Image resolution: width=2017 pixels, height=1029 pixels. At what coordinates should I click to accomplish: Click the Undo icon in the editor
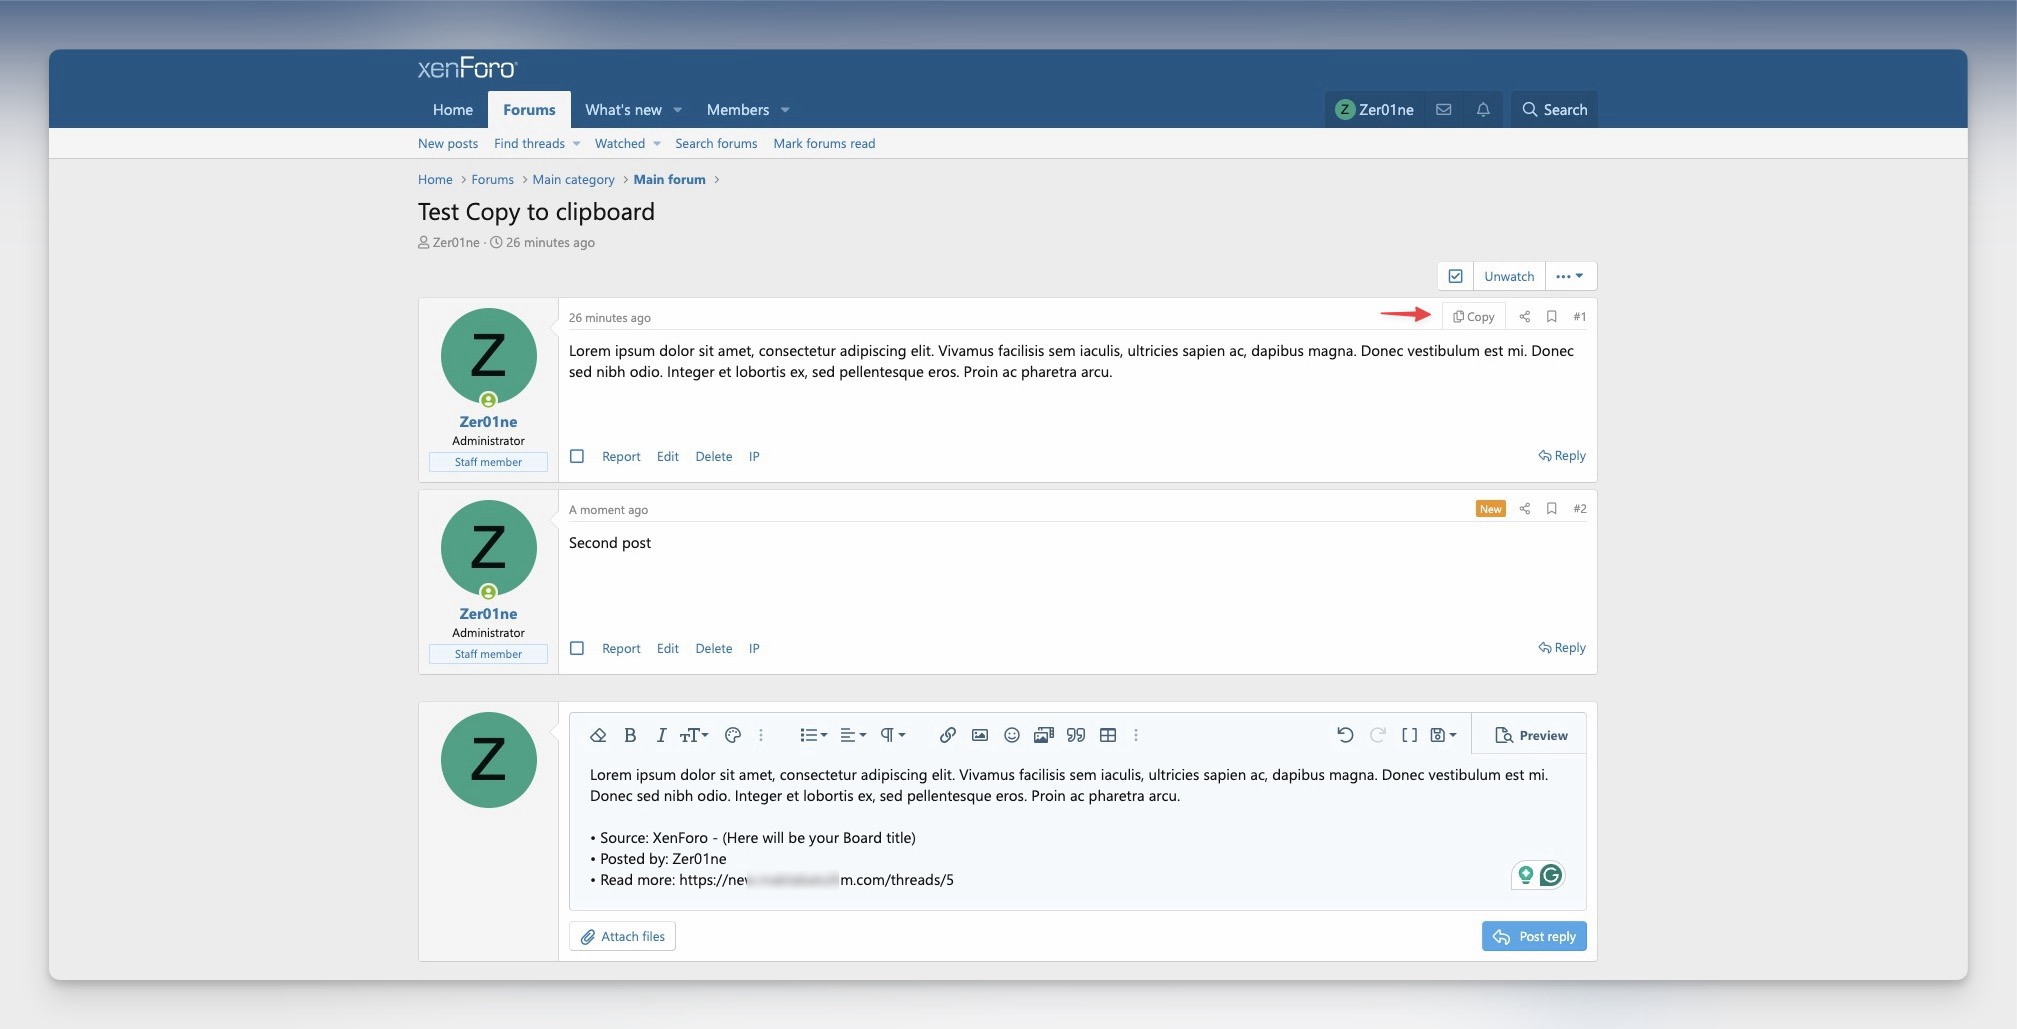[1345, 735]
